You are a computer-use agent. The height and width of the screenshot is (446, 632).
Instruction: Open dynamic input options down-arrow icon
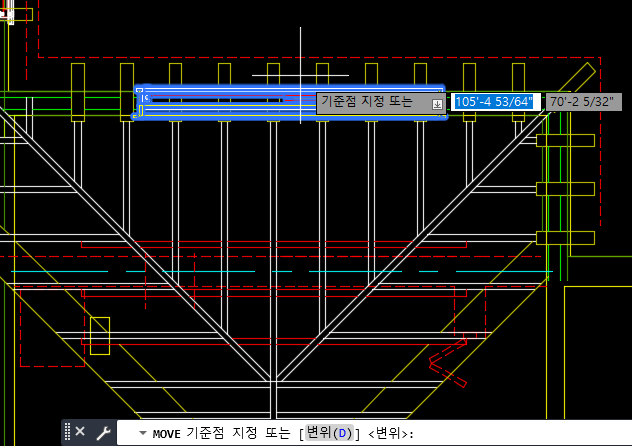pyautogui.click(x=437, y=104)
